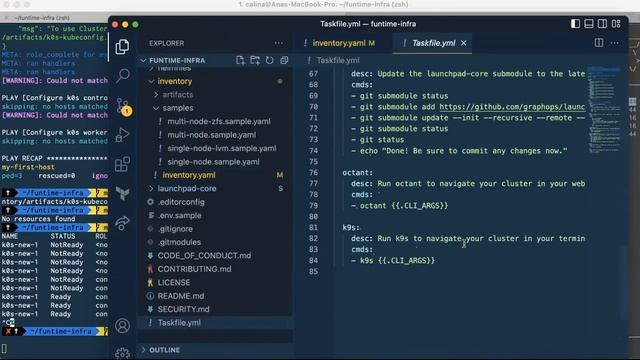The width and height of the screenshot is (640, 360).
Task: Open the Search view in activity bar
Action: point(122,76)
